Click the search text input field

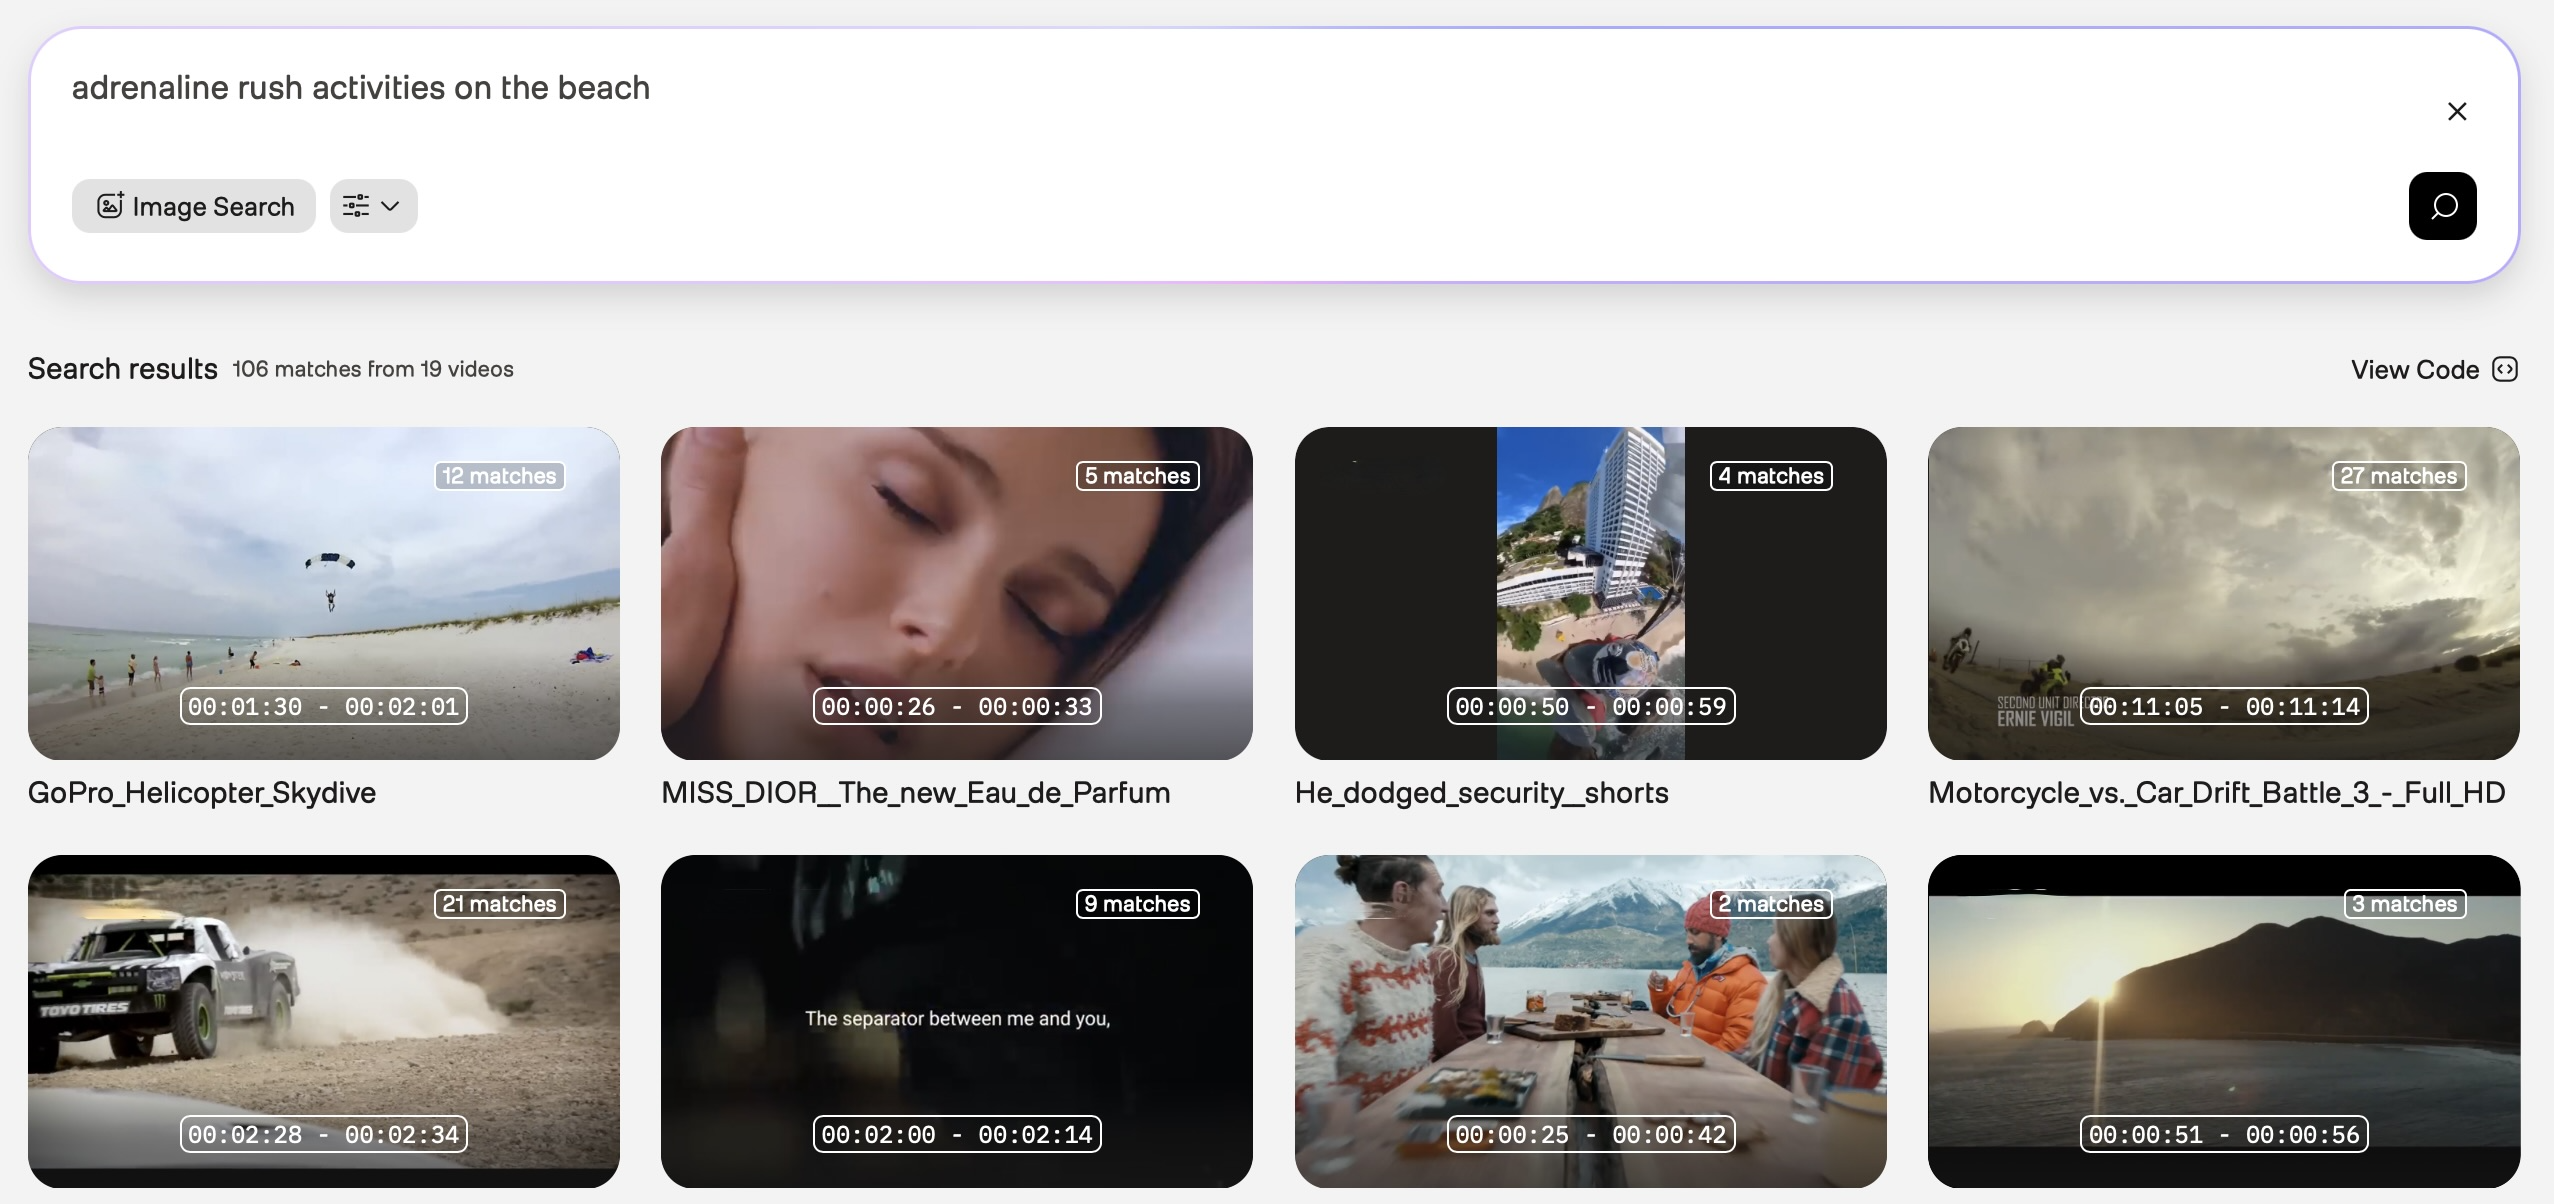(x=1200, y=88)
